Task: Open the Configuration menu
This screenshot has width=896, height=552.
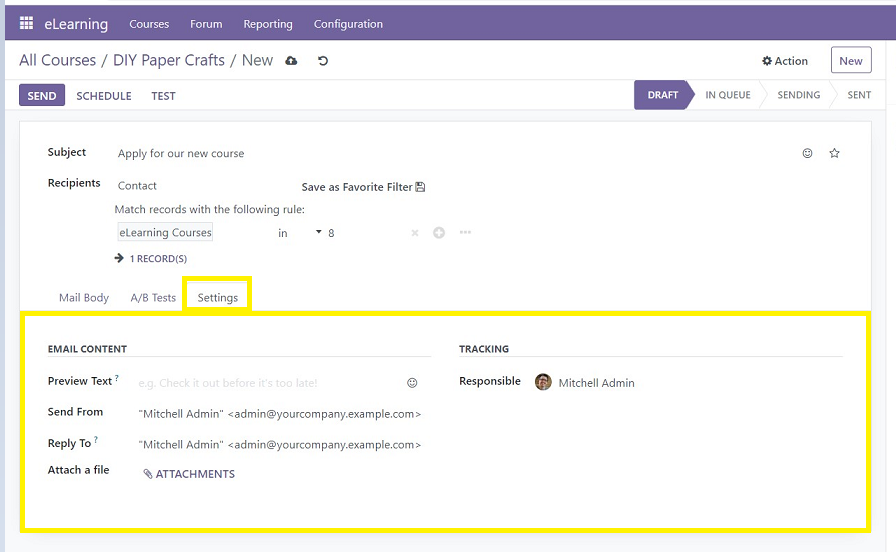Action: (348, 24)
